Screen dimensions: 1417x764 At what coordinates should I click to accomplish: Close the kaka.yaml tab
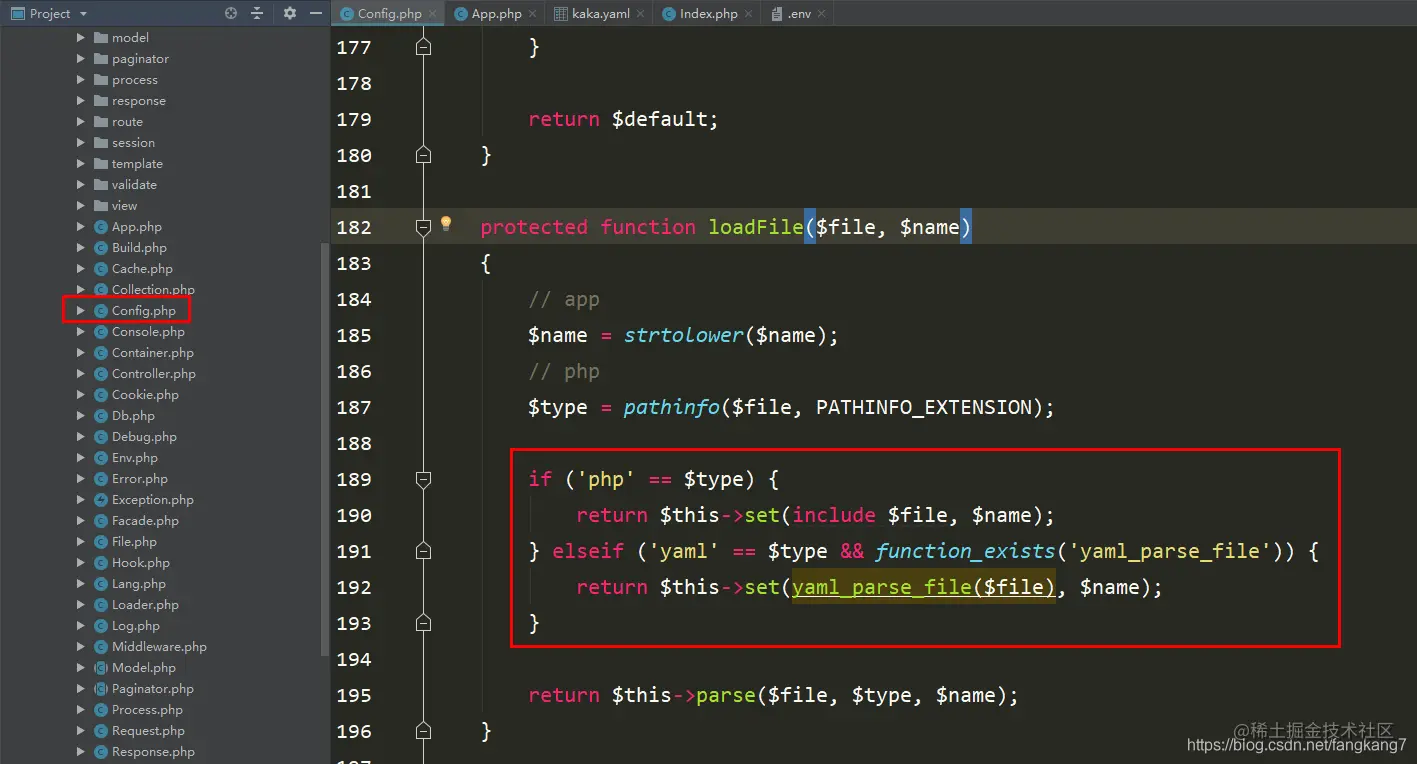(641, 14)
